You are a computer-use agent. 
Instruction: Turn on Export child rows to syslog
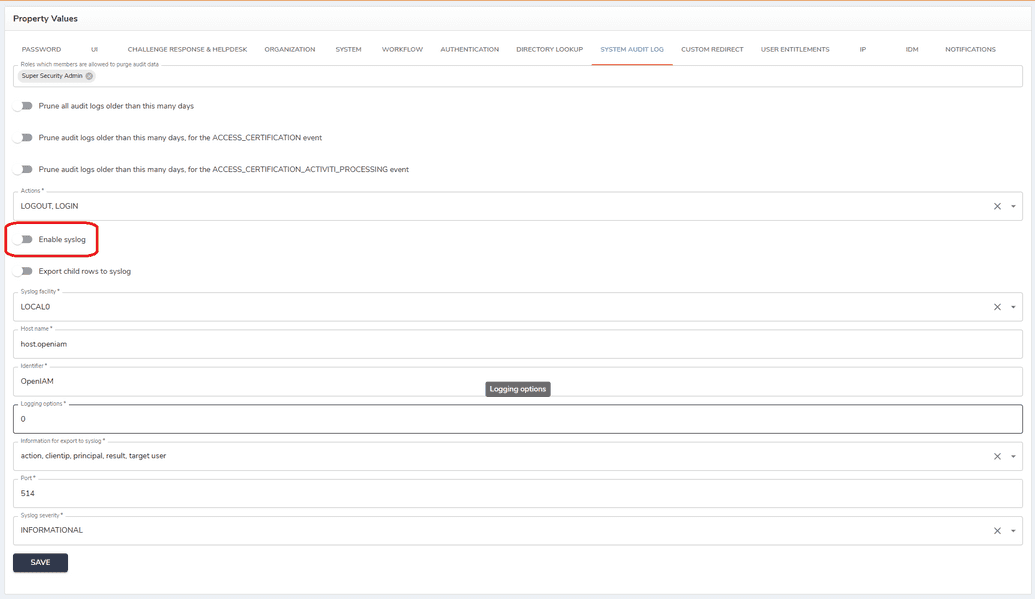(23, 270)
